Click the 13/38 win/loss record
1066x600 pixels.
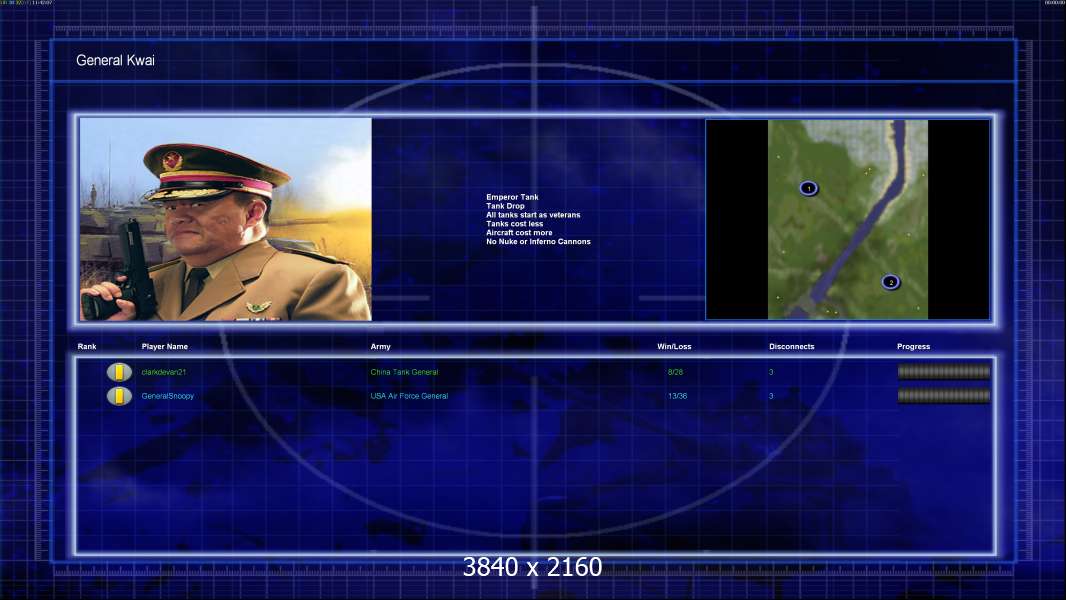coord(677,395)
